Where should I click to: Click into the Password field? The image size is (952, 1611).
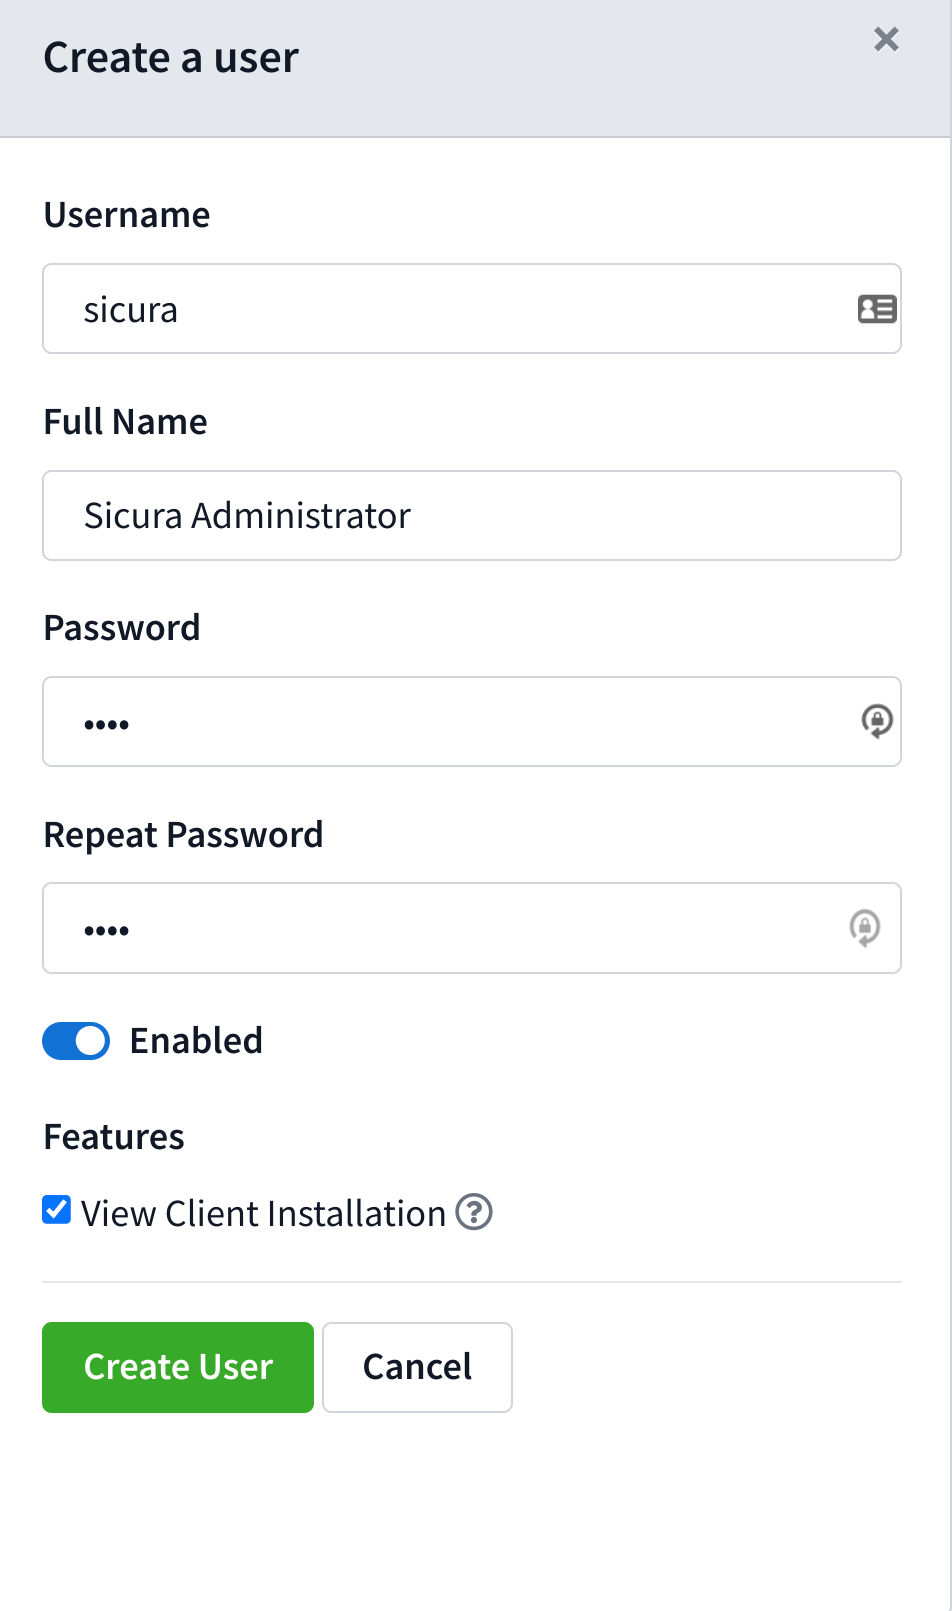(450, 722)
